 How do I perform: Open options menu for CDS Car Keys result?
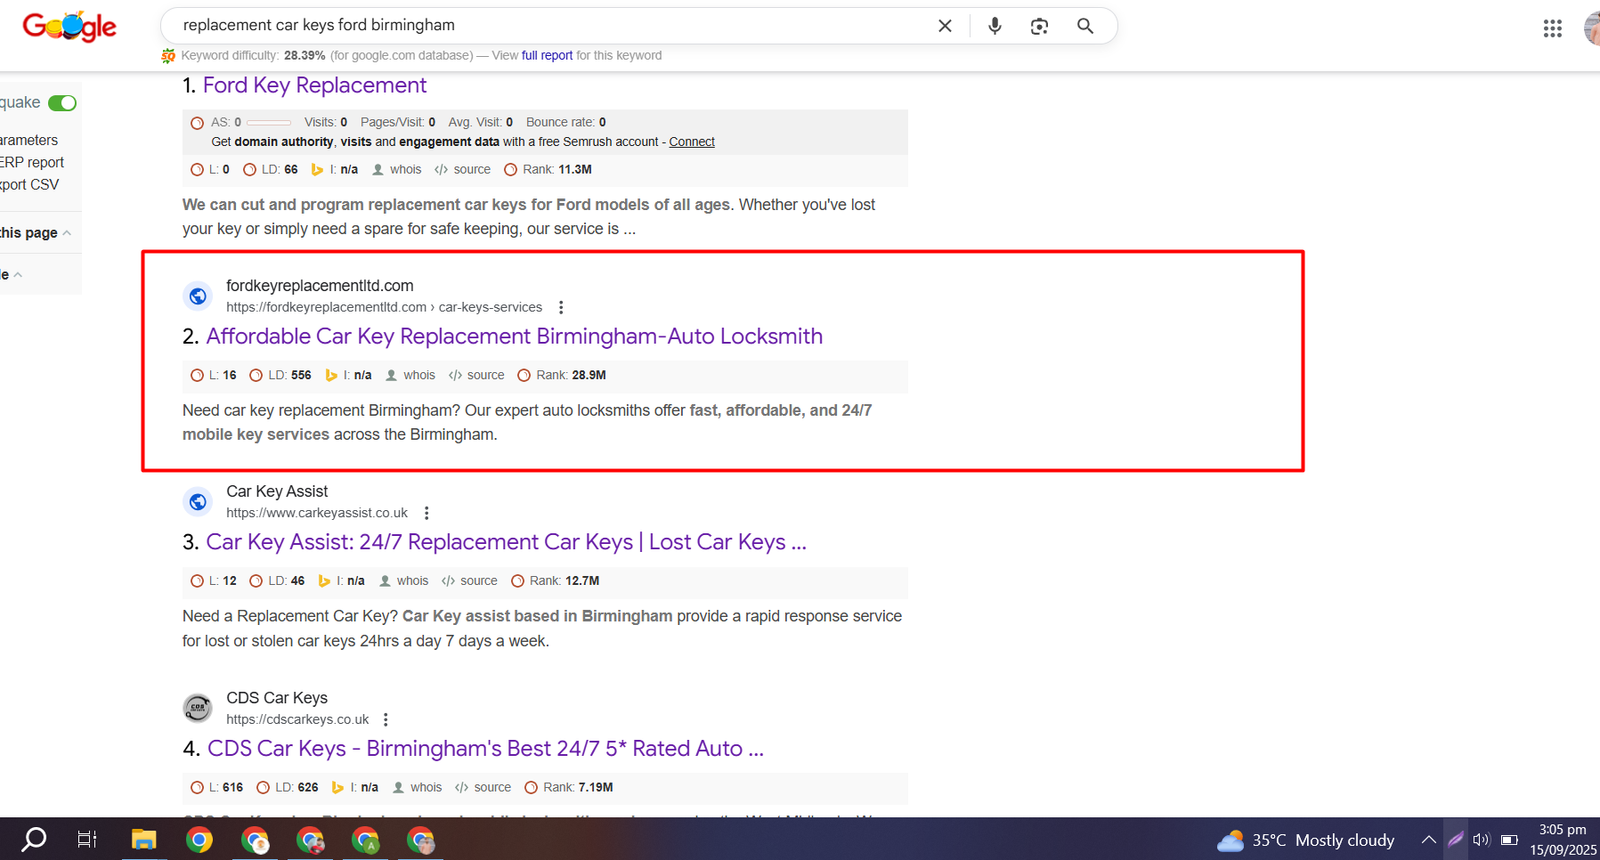point(386,720)
